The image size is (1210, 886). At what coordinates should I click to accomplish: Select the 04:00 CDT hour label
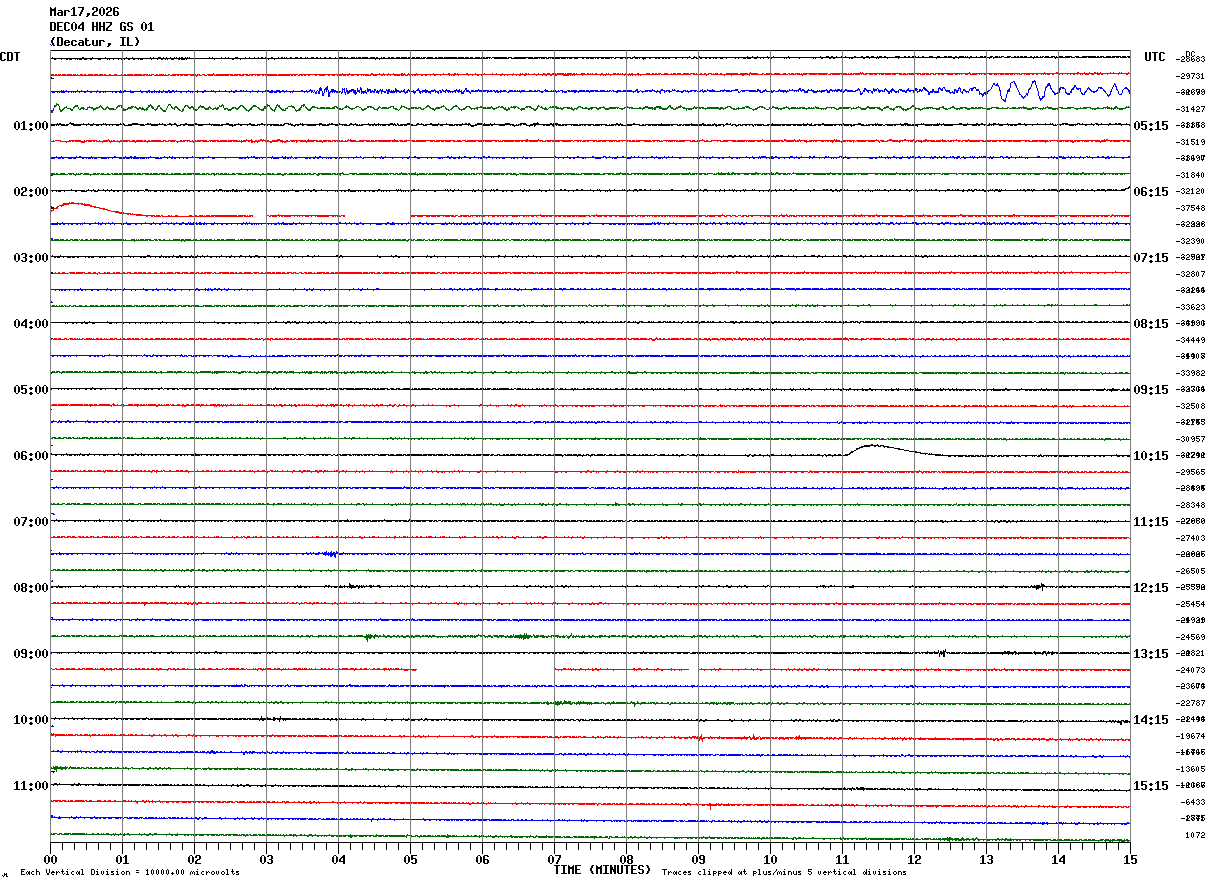31,324
